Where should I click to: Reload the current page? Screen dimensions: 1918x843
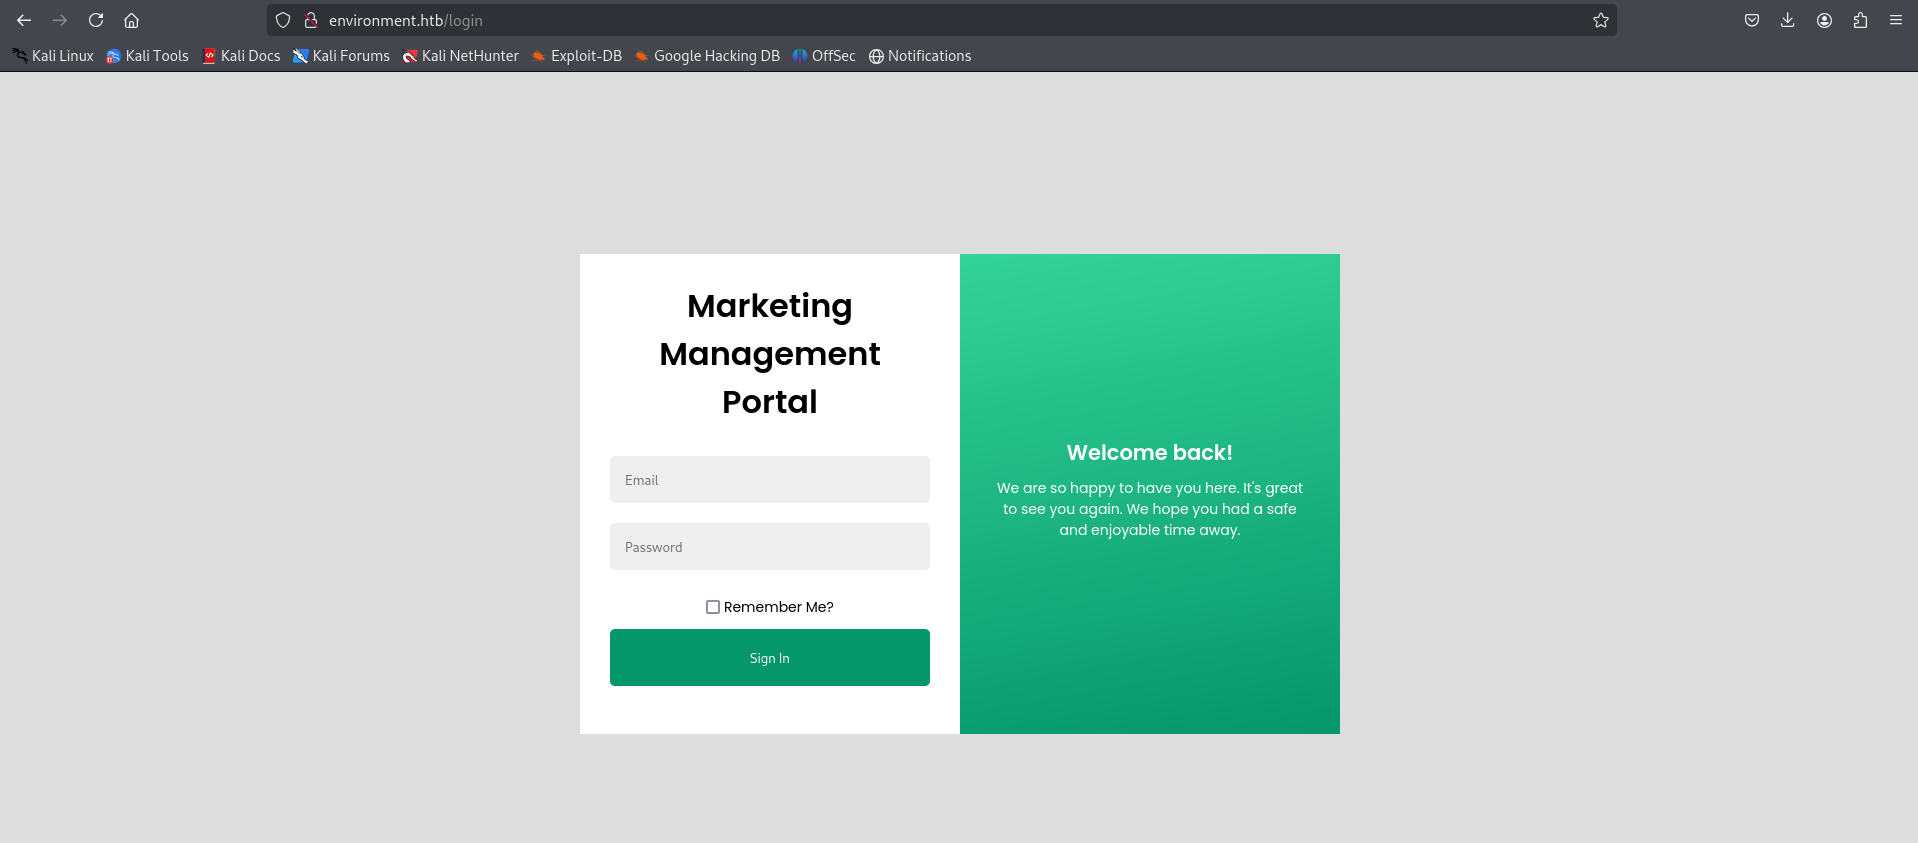[96, 20]
